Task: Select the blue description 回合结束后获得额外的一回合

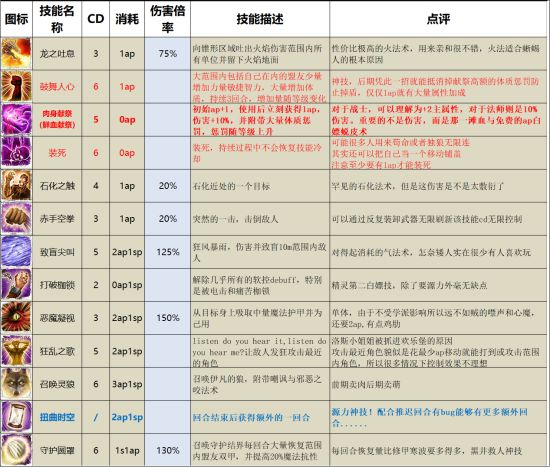Action: [251, 418]
